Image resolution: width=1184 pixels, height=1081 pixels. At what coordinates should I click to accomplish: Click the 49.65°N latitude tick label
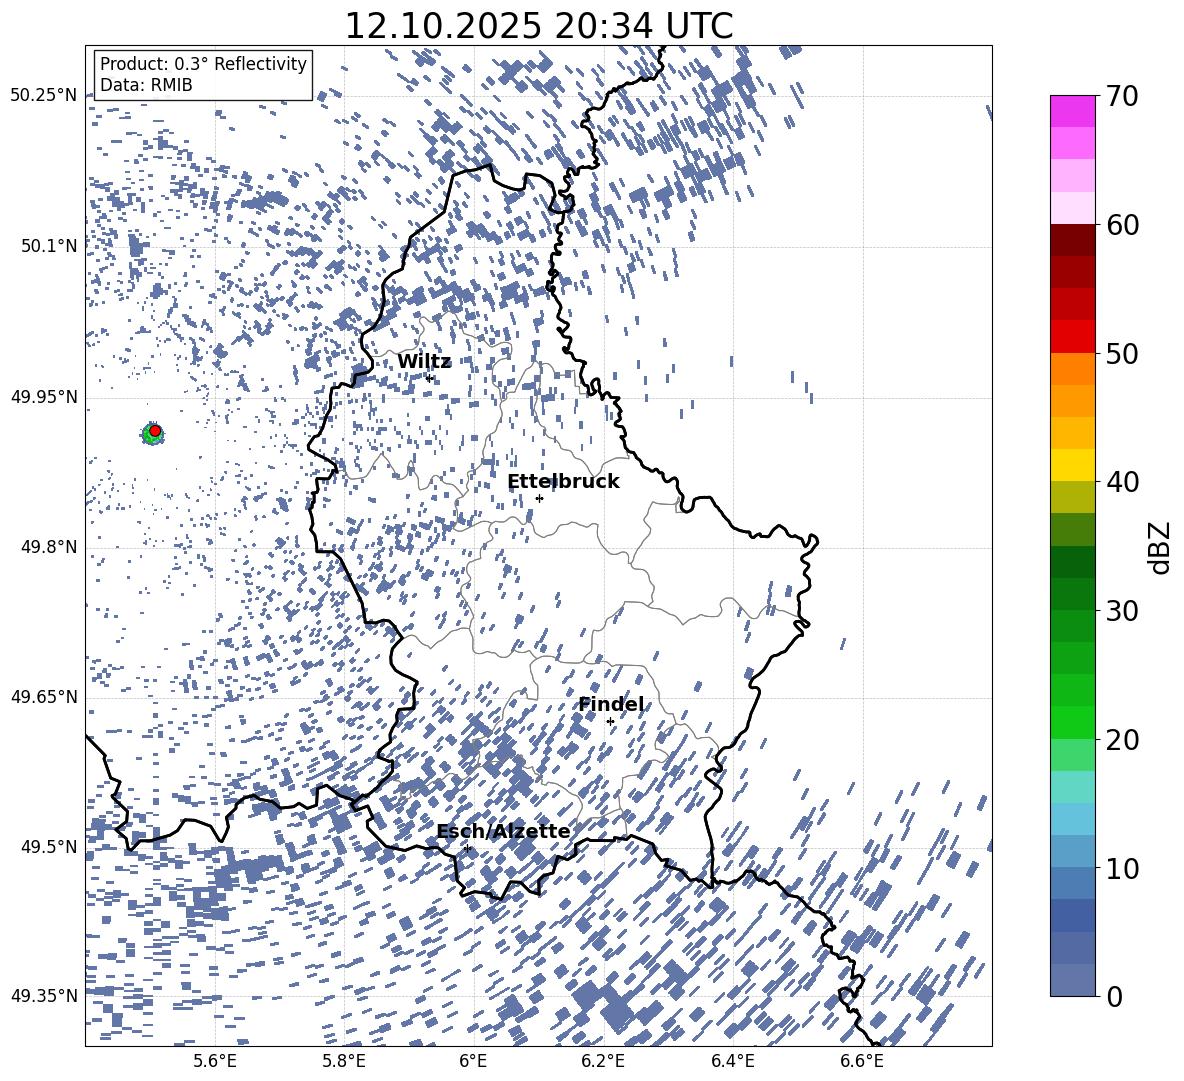pos(44,697)
